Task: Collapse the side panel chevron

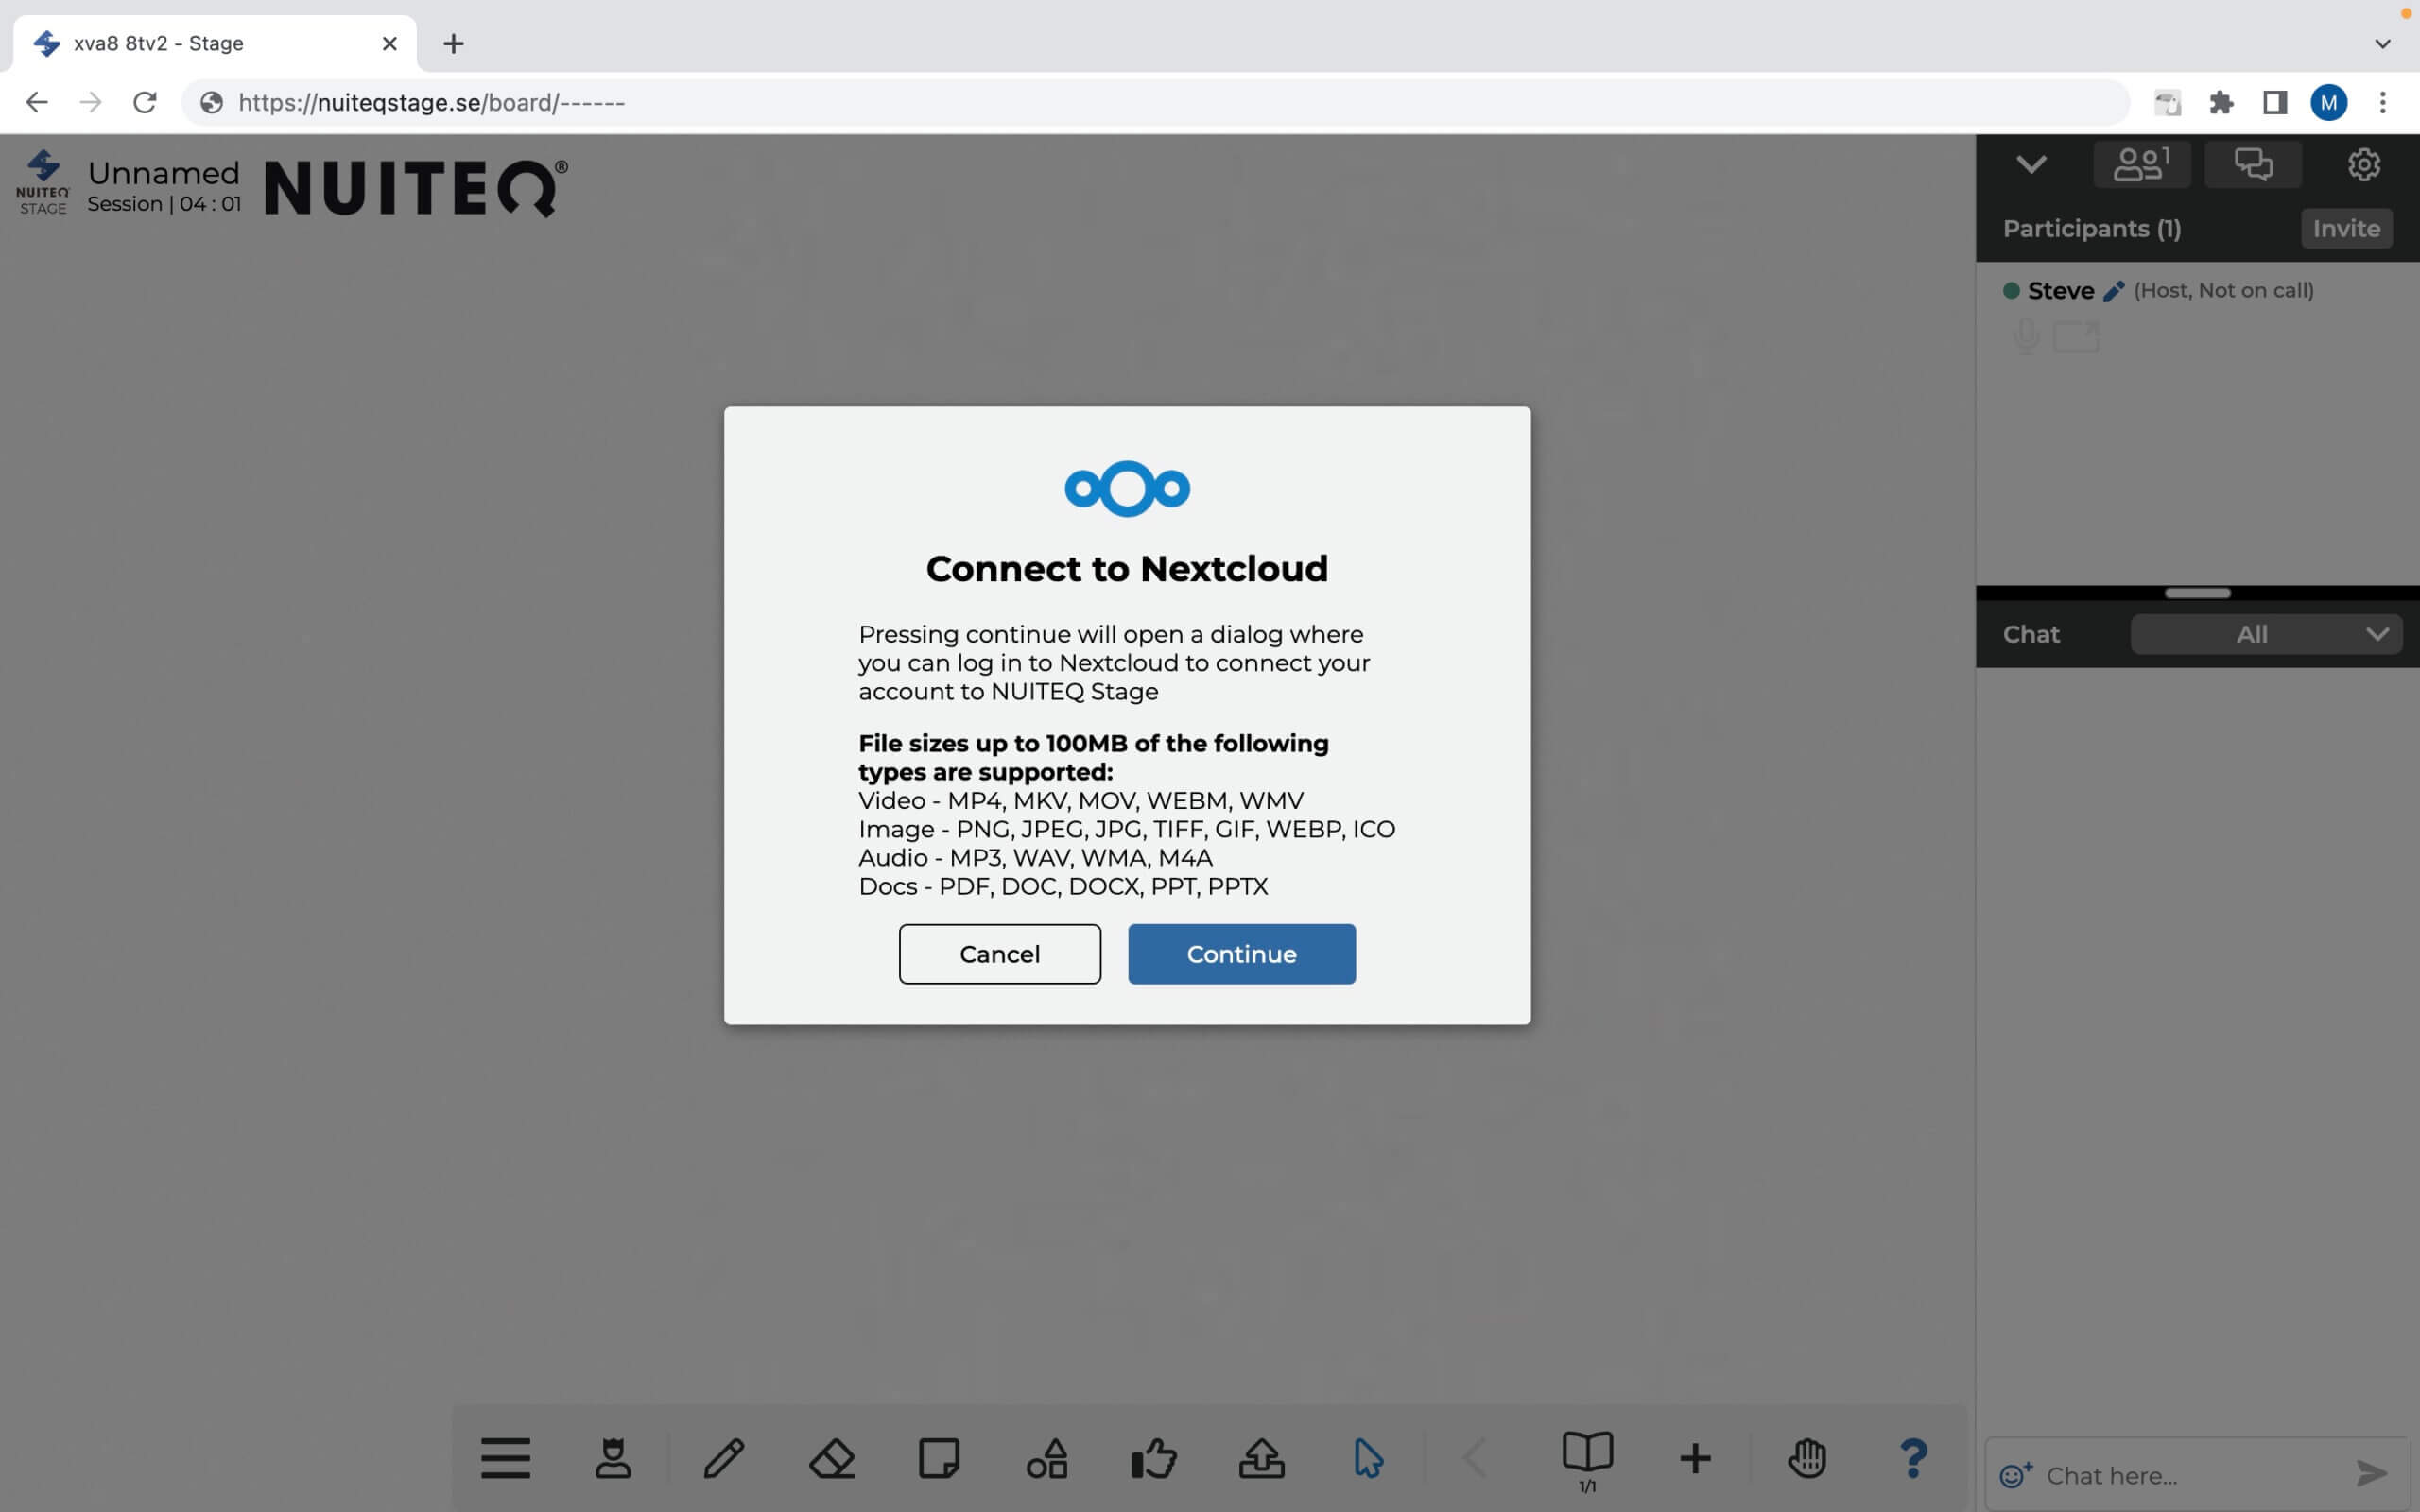Action: 2031,164
